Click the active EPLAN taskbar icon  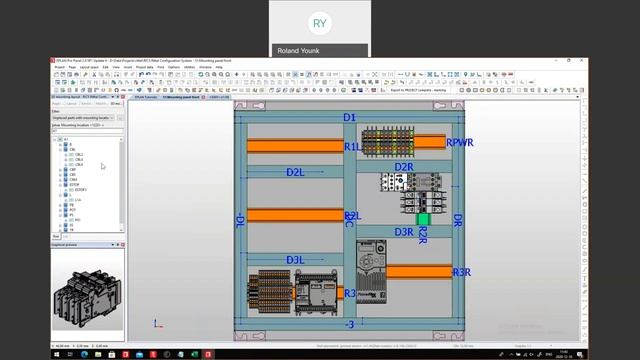tap(208, 354)
